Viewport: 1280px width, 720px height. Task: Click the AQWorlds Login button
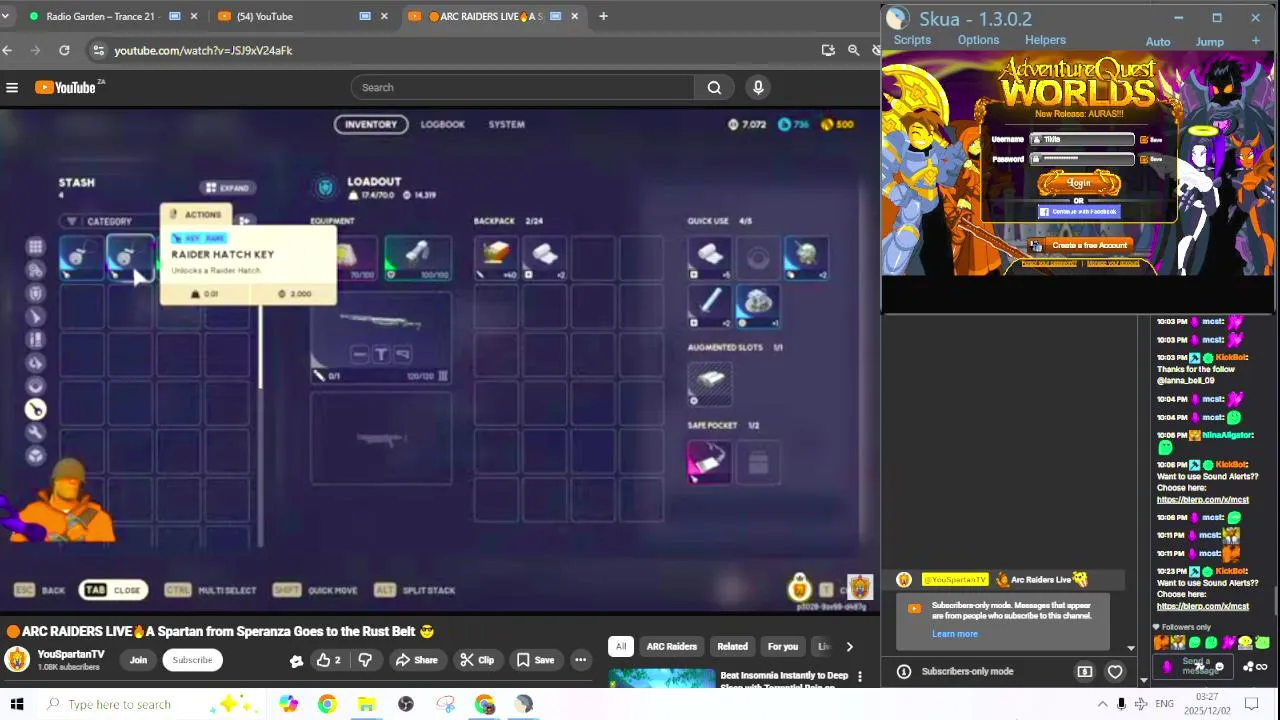click(x=1078, y=183)
